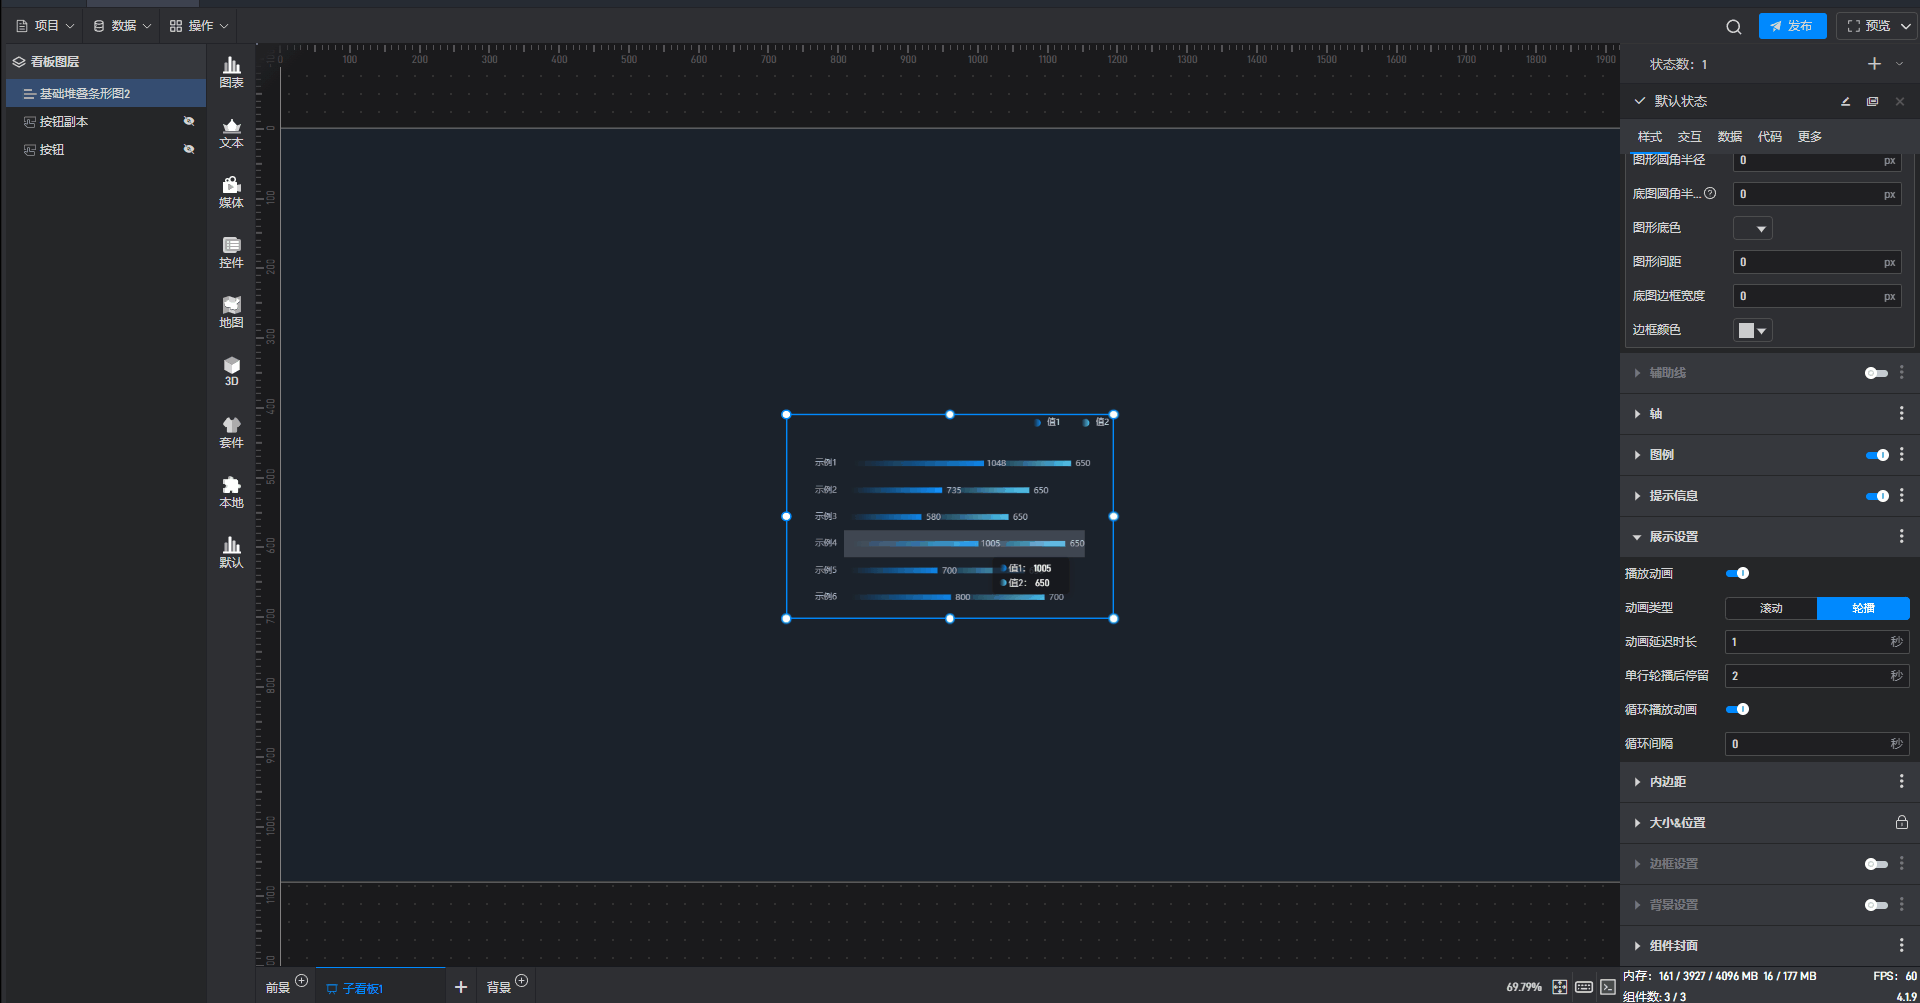
Task: Toggle the 提示信息 switch off
Action: coord(1877,496)
